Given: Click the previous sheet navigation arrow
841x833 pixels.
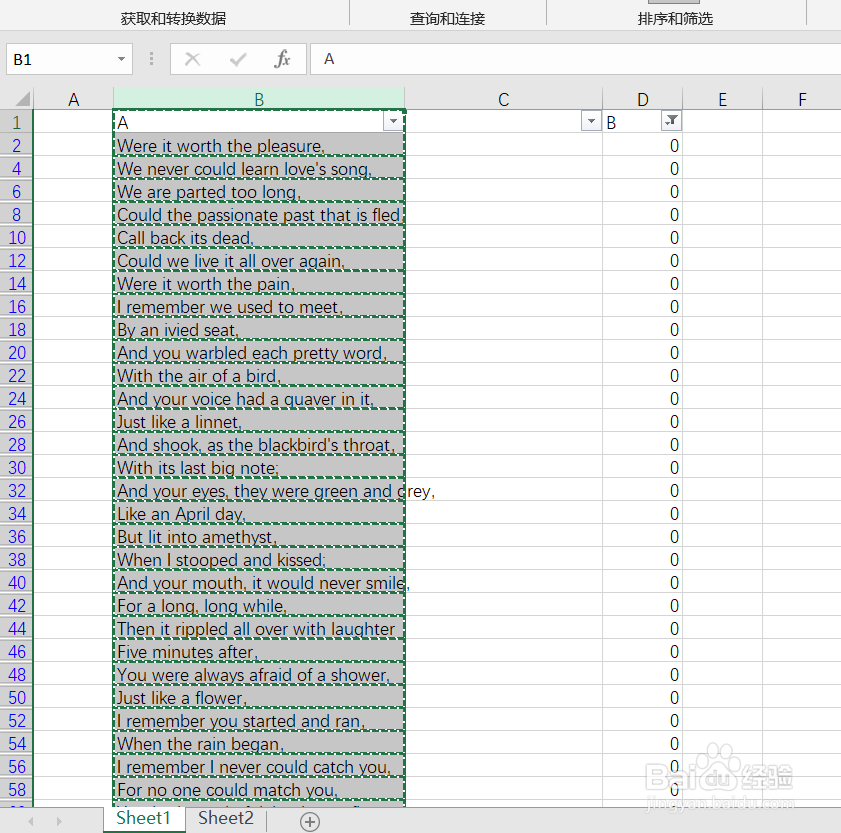Looking at the screenshot, I should coord(31,821).
